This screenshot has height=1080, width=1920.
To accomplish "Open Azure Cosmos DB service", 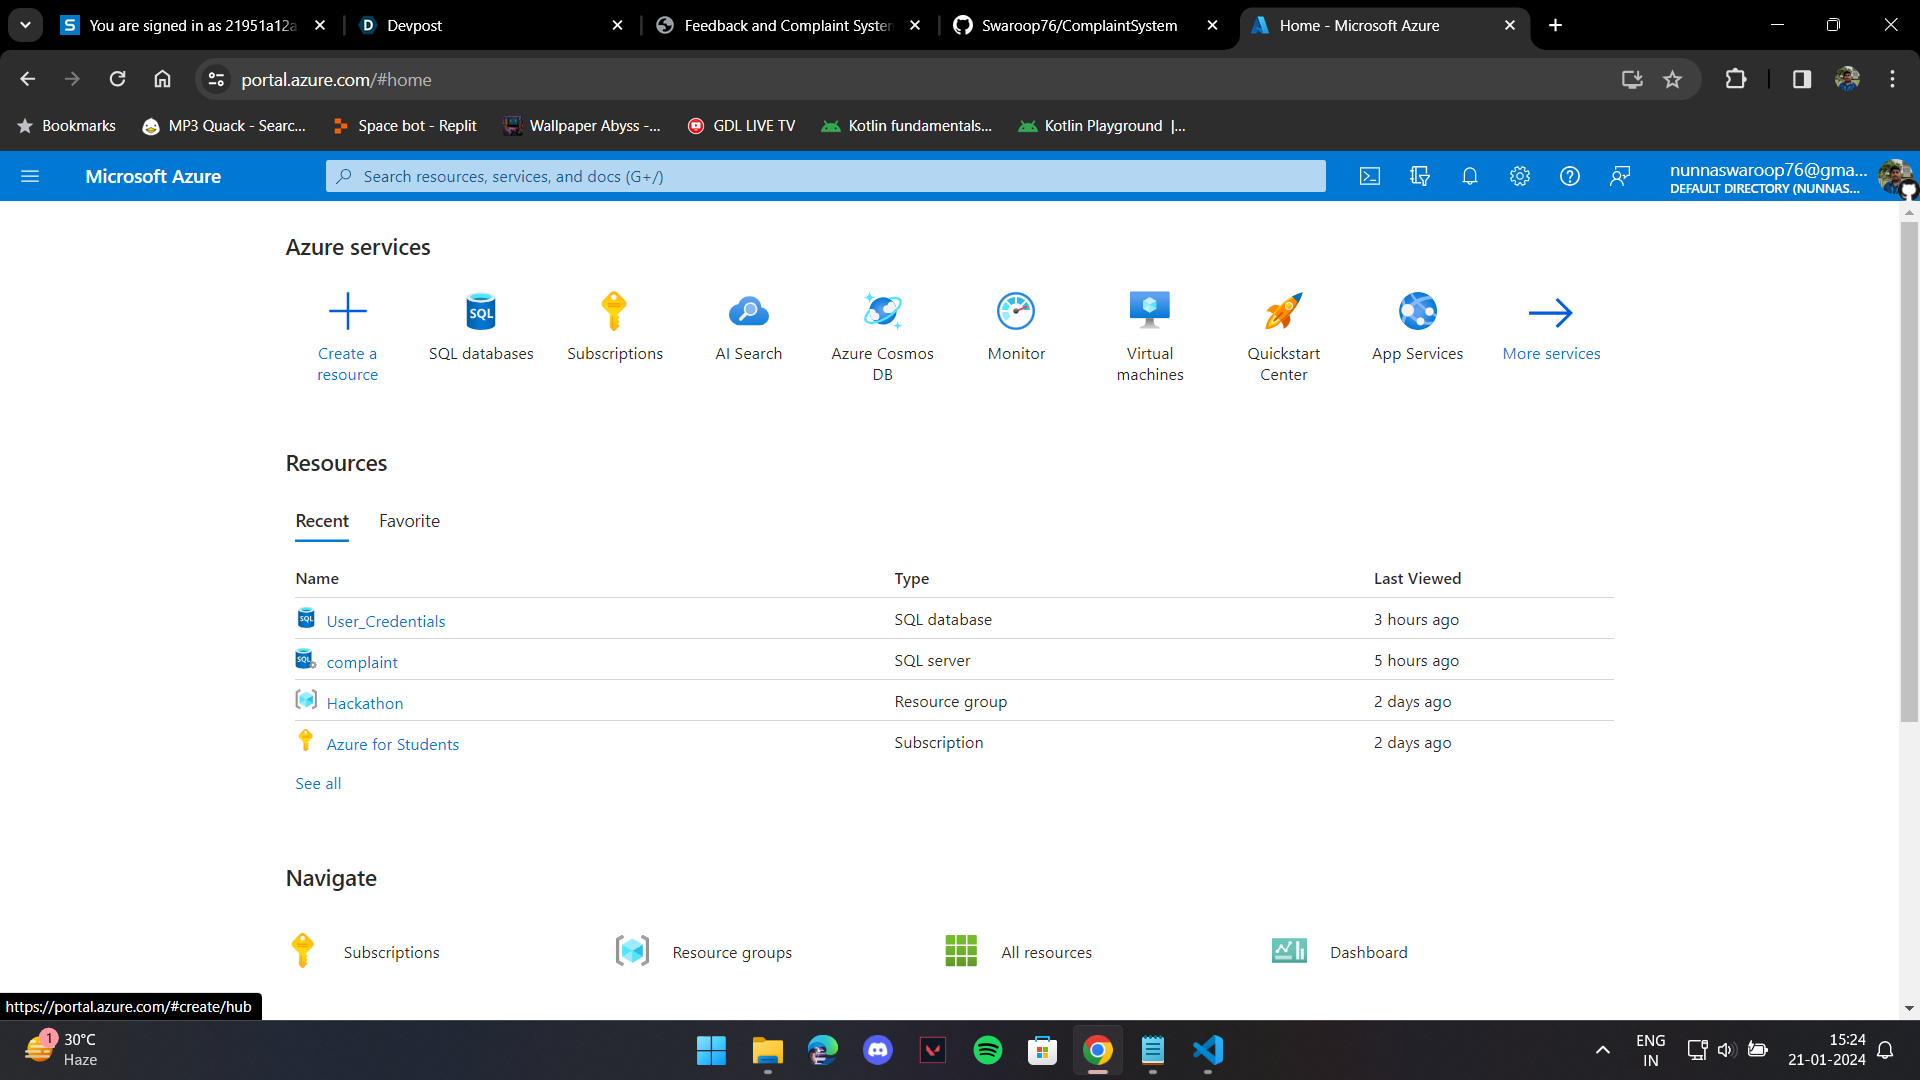I will 882,312.
